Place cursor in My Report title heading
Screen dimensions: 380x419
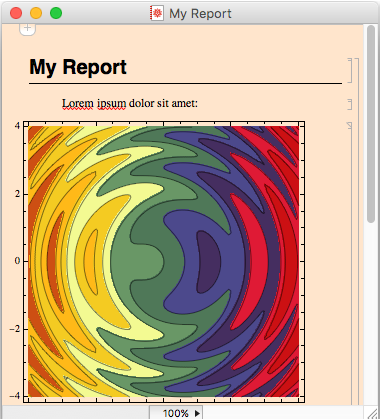coord(78,67)
